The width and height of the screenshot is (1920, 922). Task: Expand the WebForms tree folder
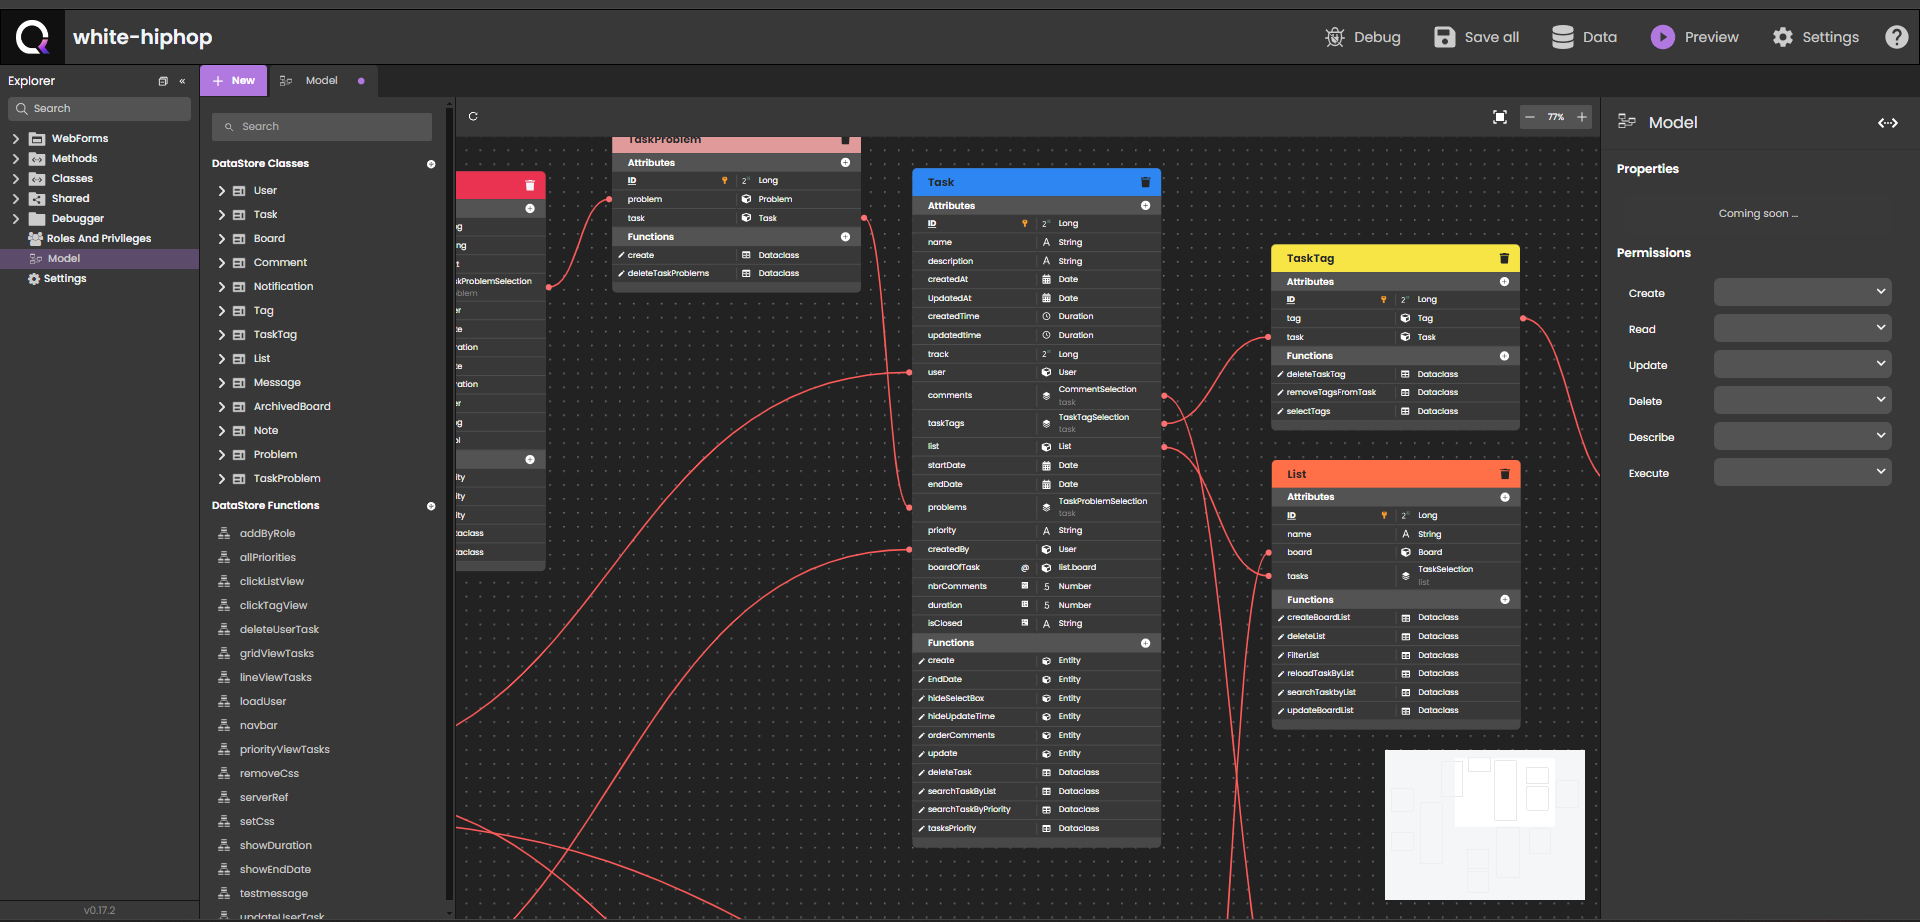point(16,139)
